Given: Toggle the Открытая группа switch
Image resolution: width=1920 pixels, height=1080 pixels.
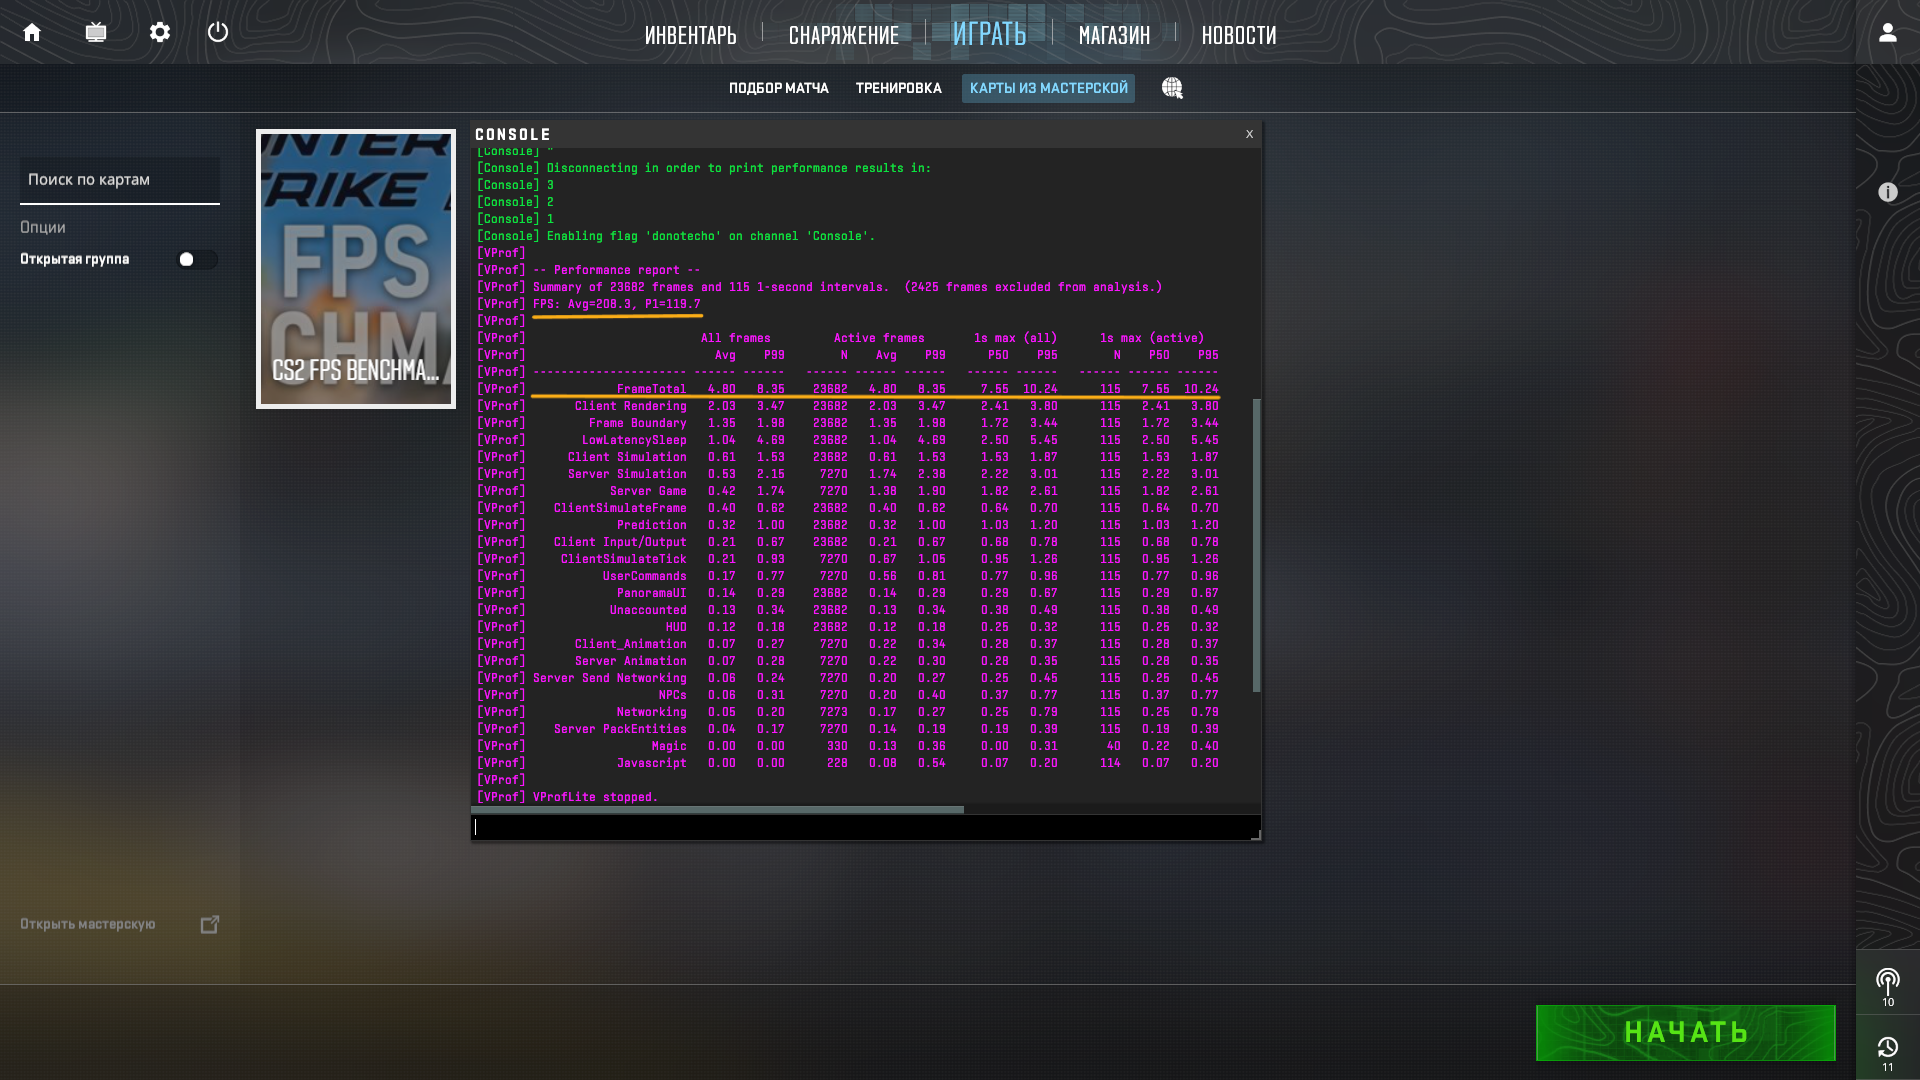Looking at the screenshot, I should (x=197, y=259).
